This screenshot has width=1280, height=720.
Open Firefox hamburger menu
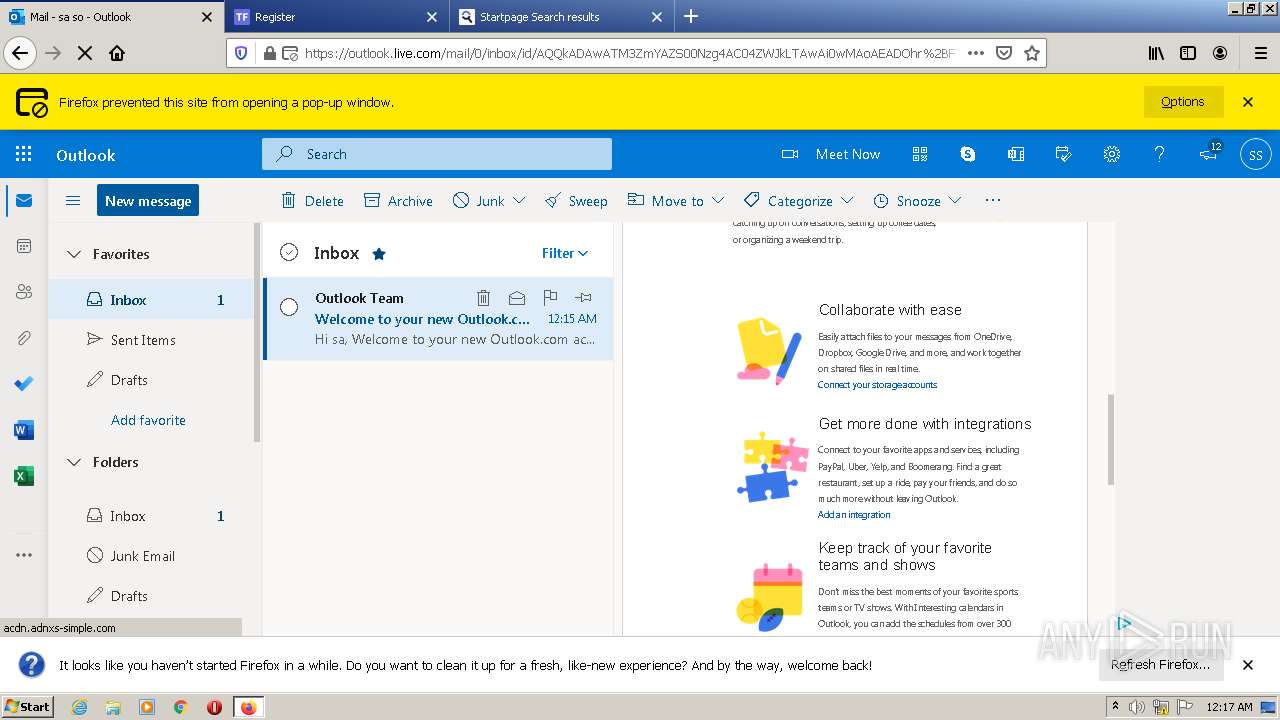[x=1260, y=53]
